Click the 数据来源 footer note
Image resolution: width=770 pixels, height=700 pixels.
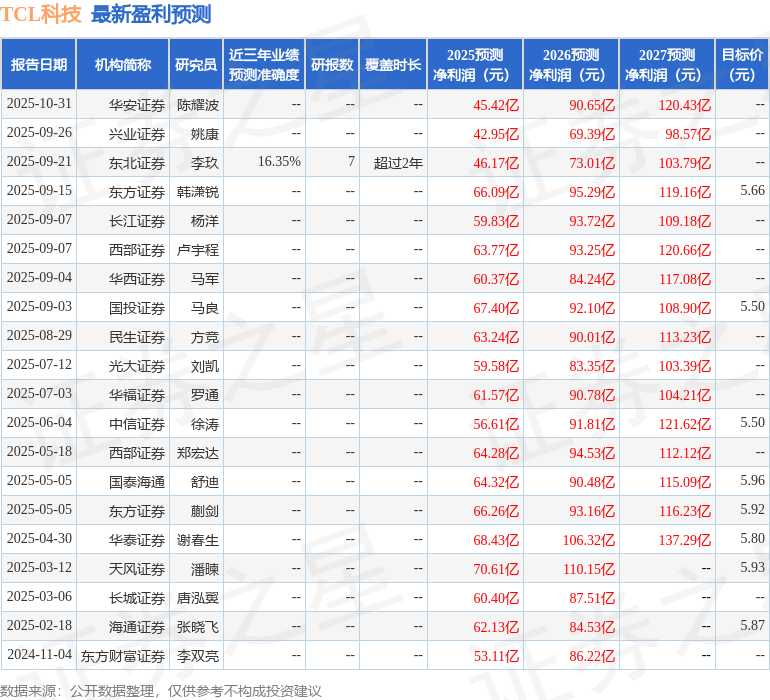160,690
